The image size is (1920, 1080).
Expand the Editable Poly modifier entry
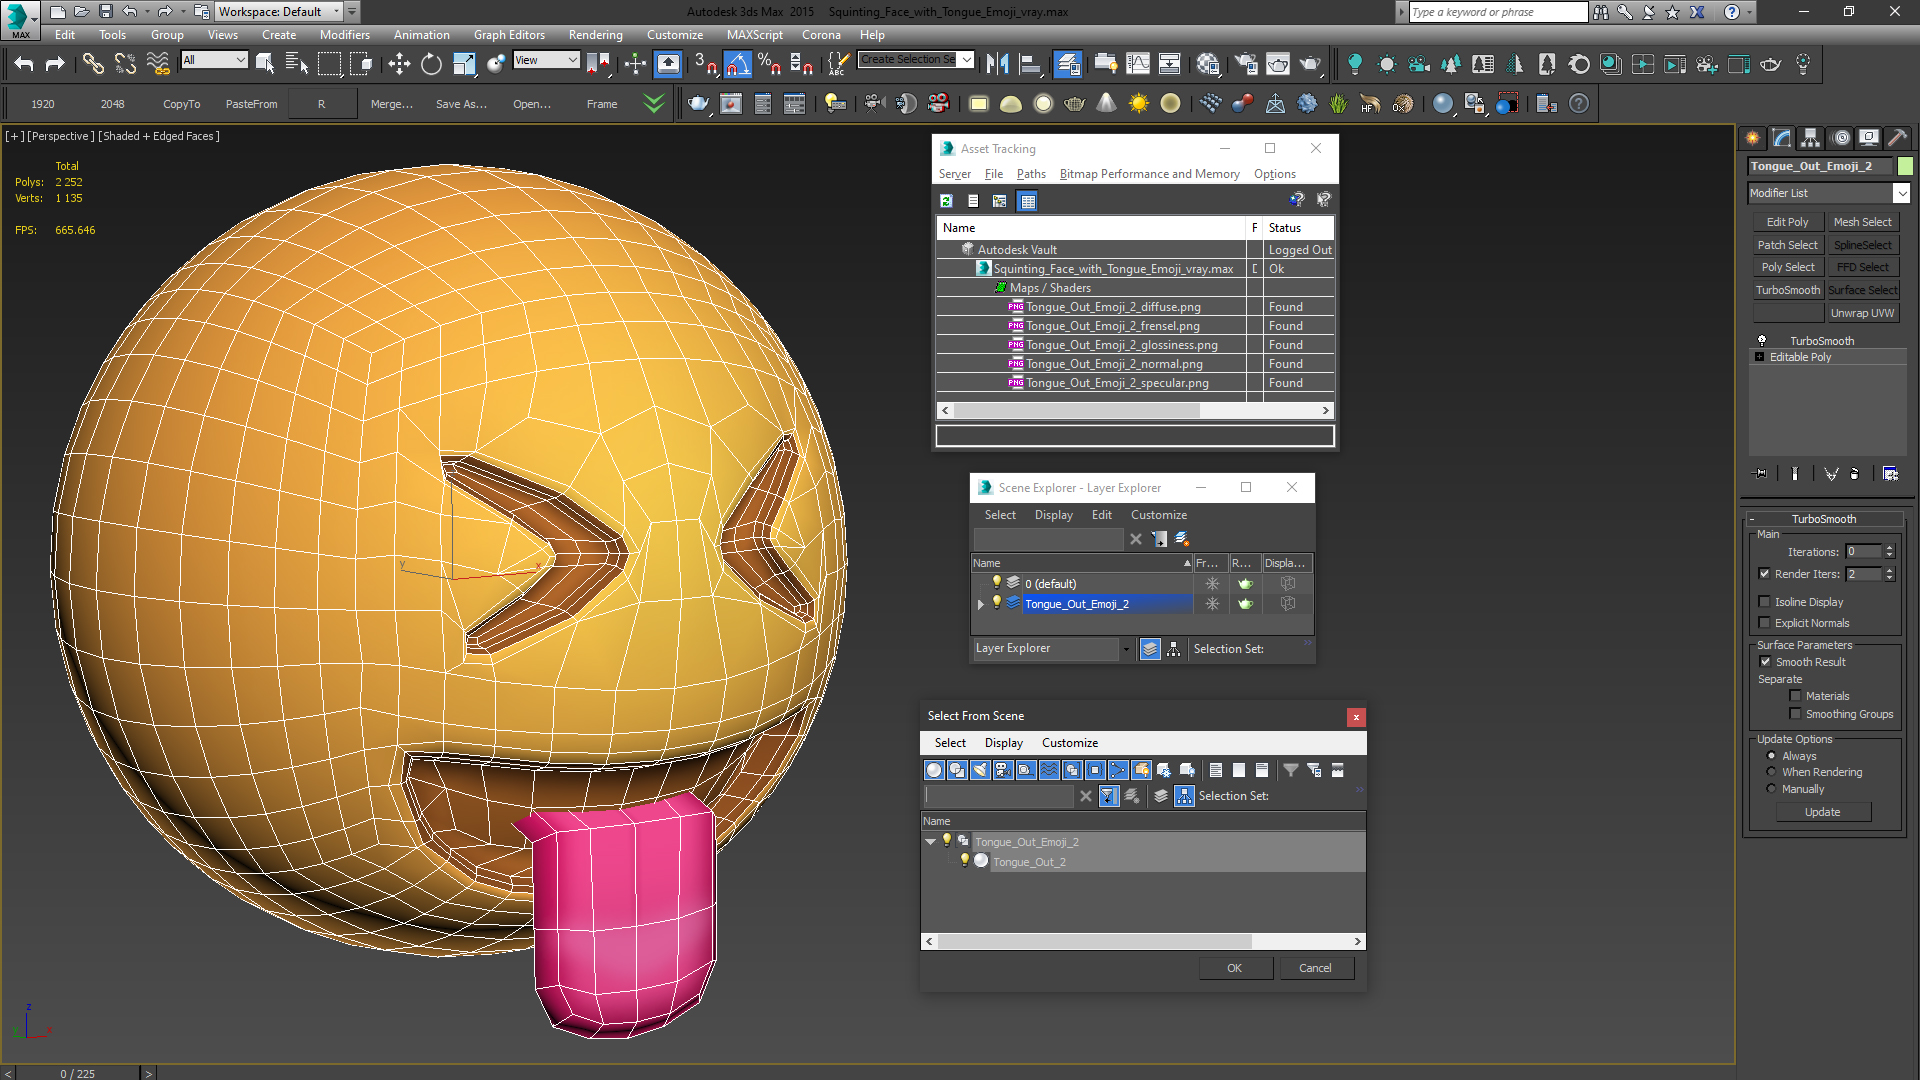[1760, 357]
